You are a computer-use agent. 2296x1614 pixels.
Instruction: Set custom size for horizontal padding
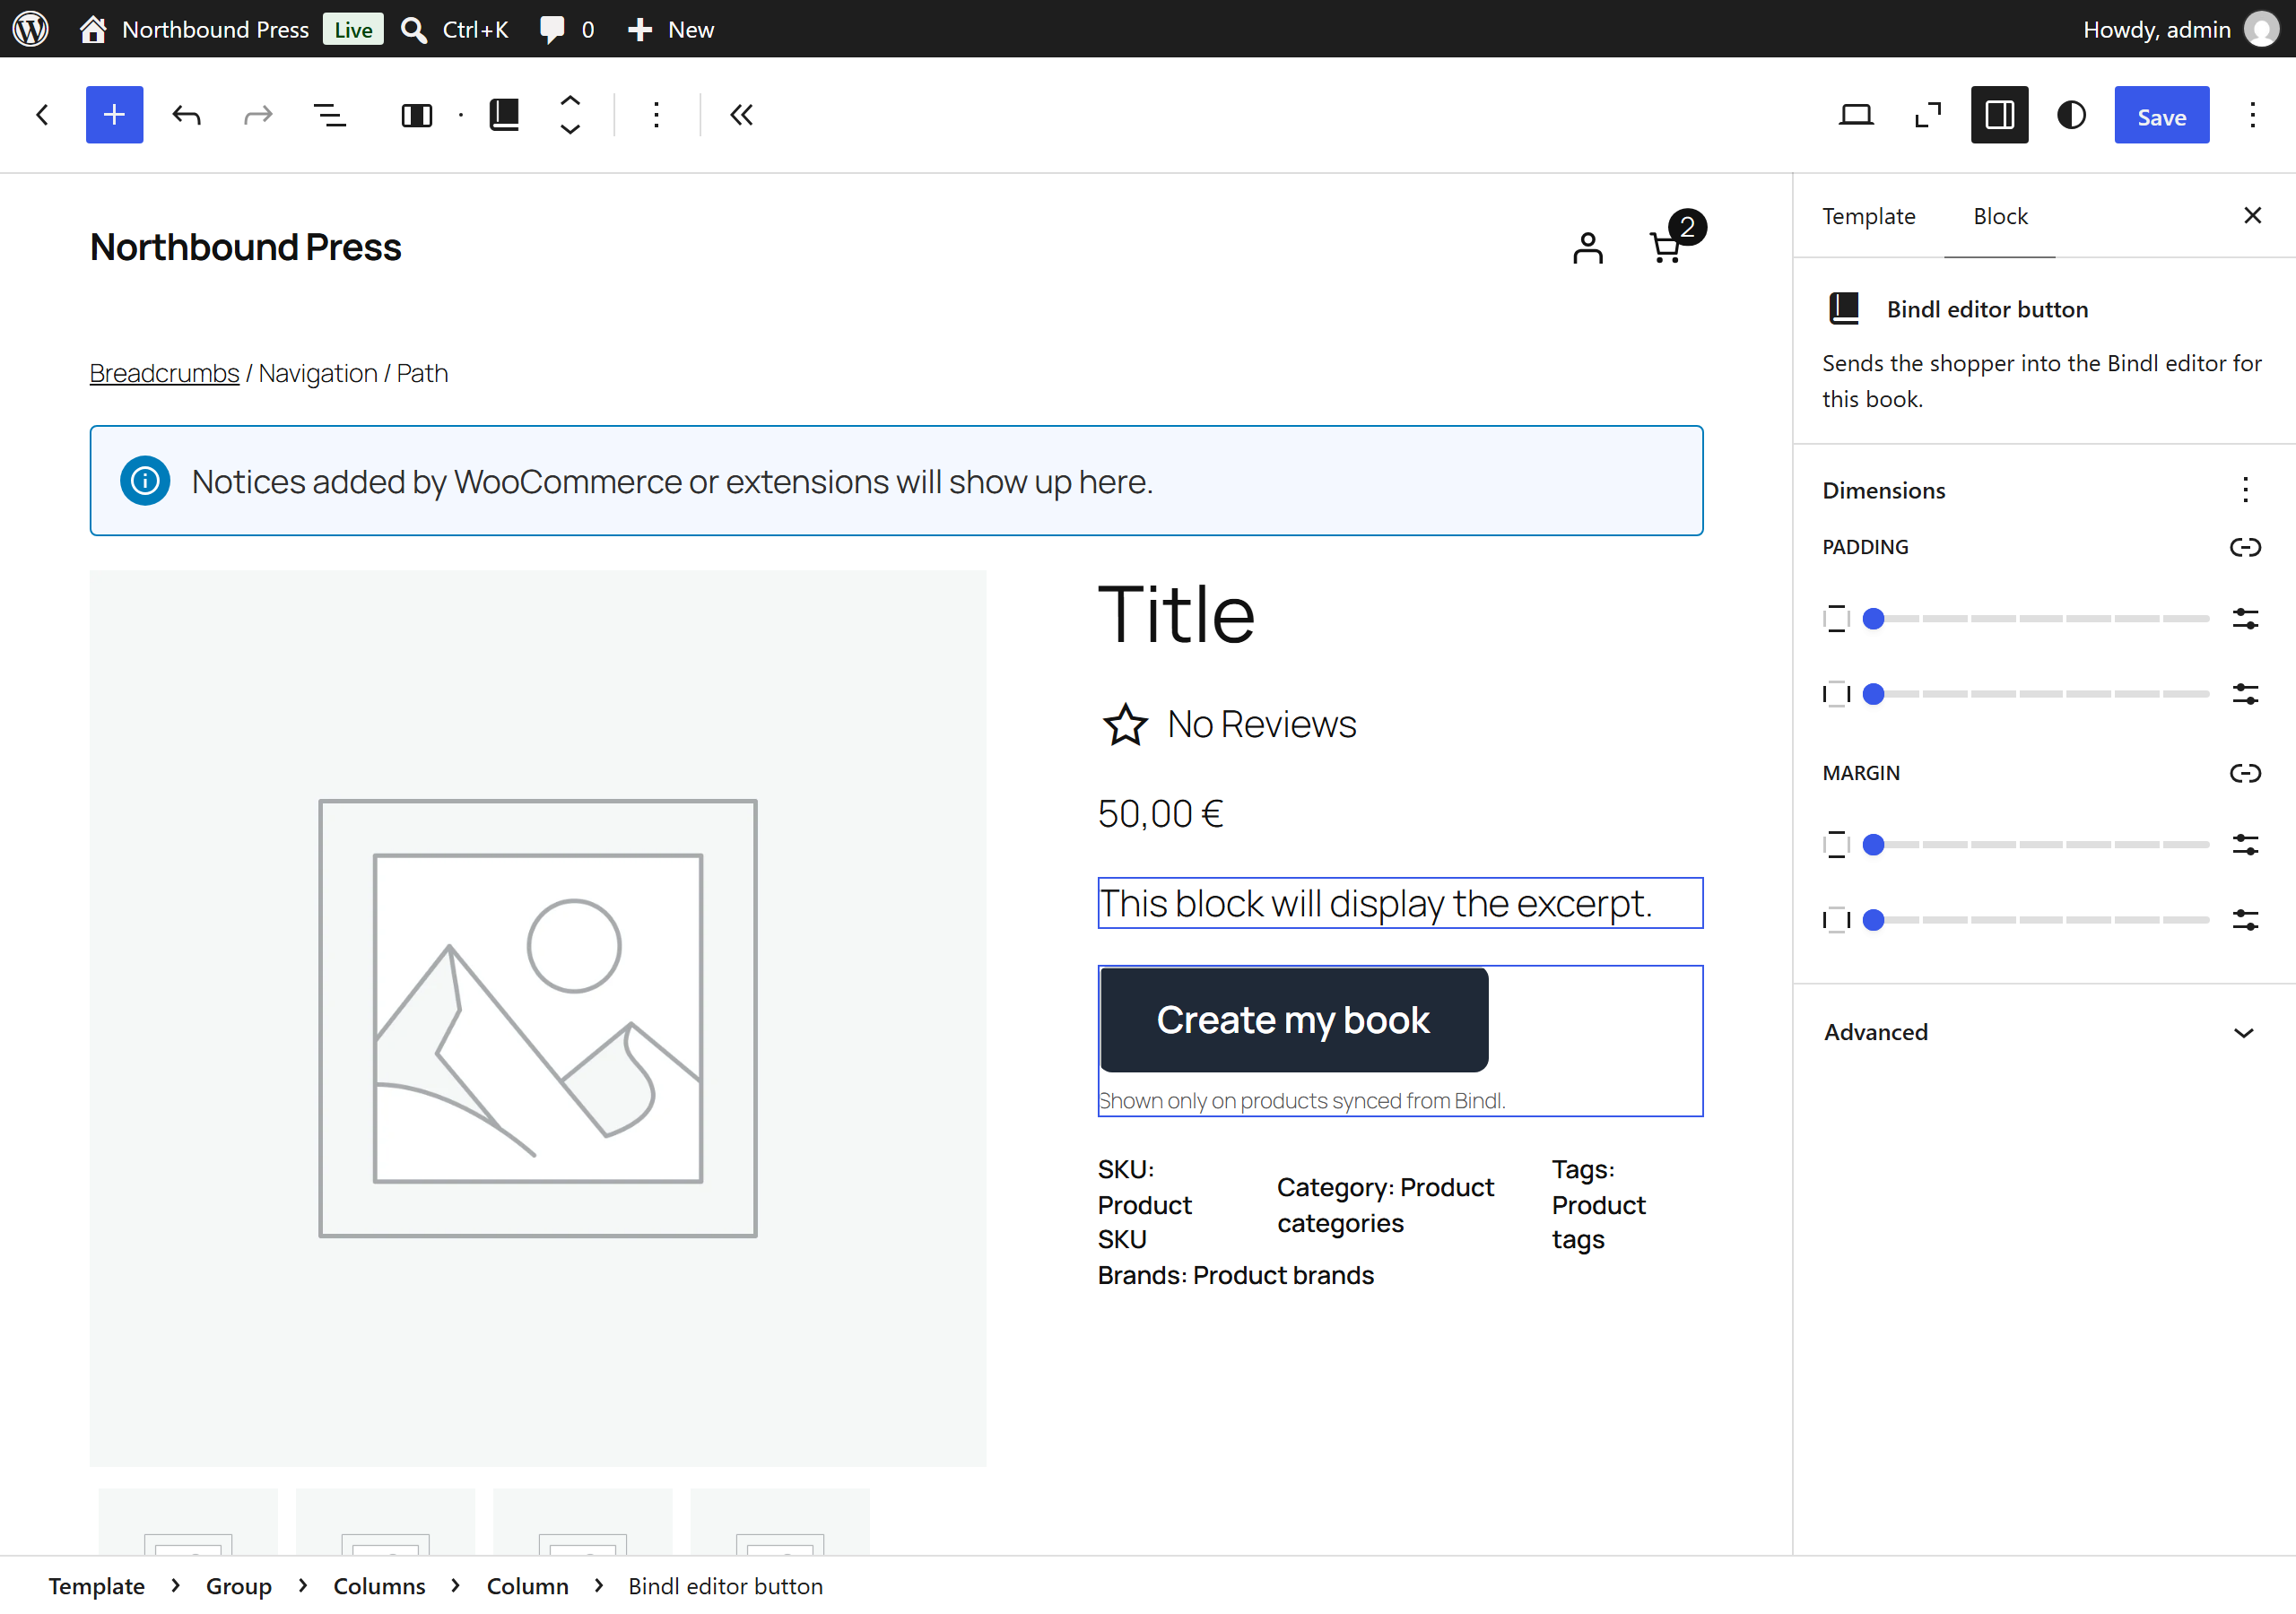tap(2245, 694)
